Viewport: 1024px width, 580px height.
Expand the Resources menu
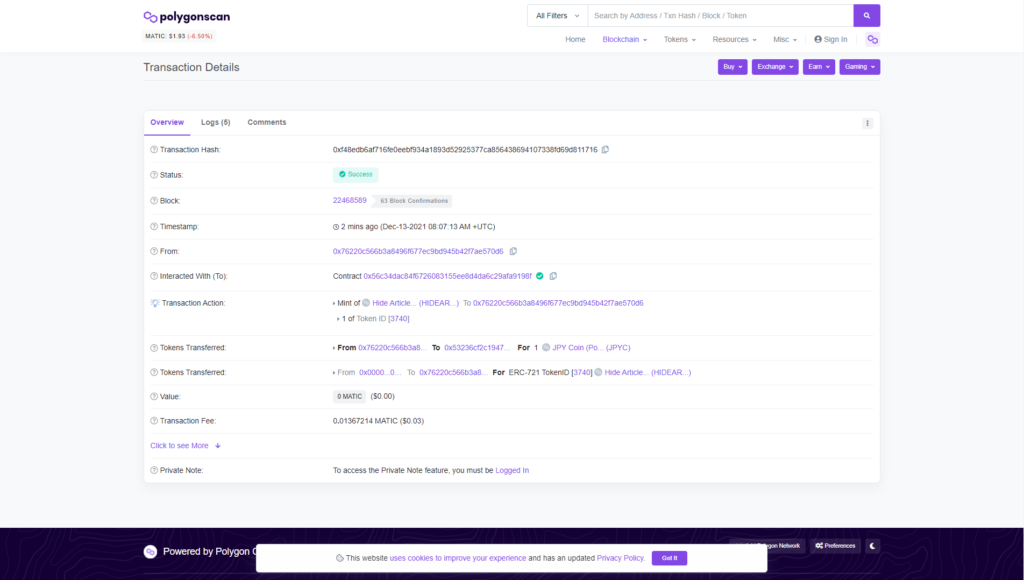click(735, 40)
